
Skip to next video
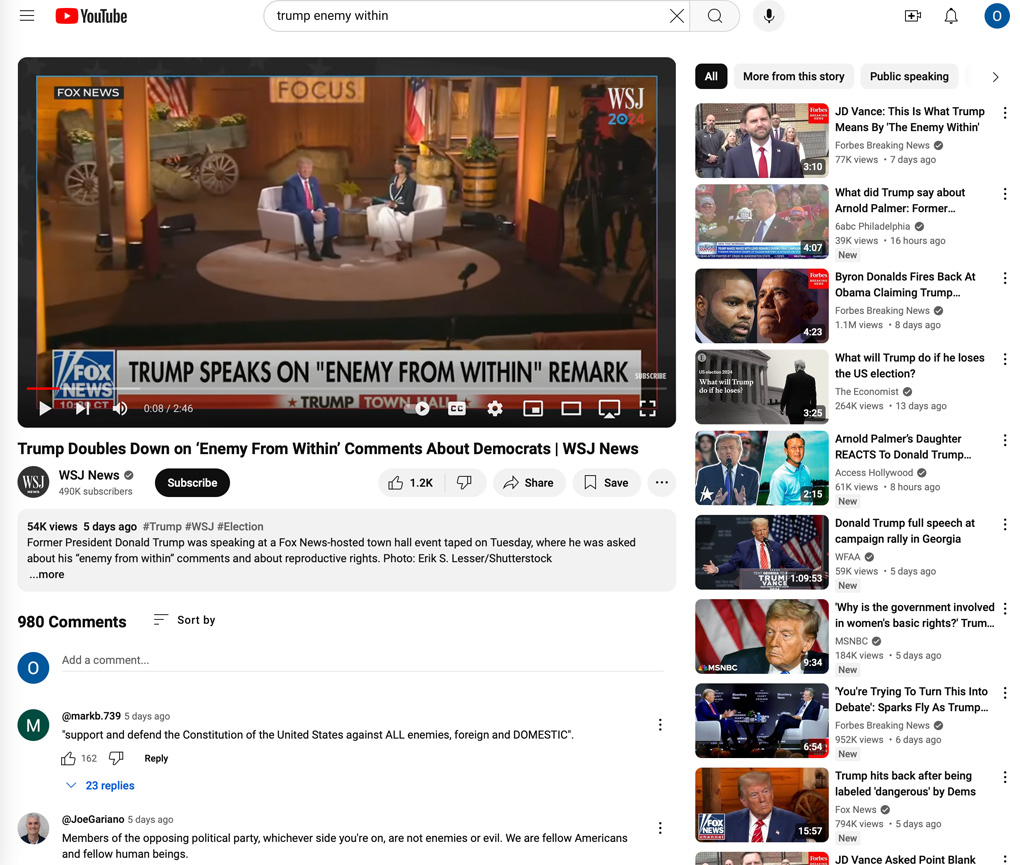(82, 408)
